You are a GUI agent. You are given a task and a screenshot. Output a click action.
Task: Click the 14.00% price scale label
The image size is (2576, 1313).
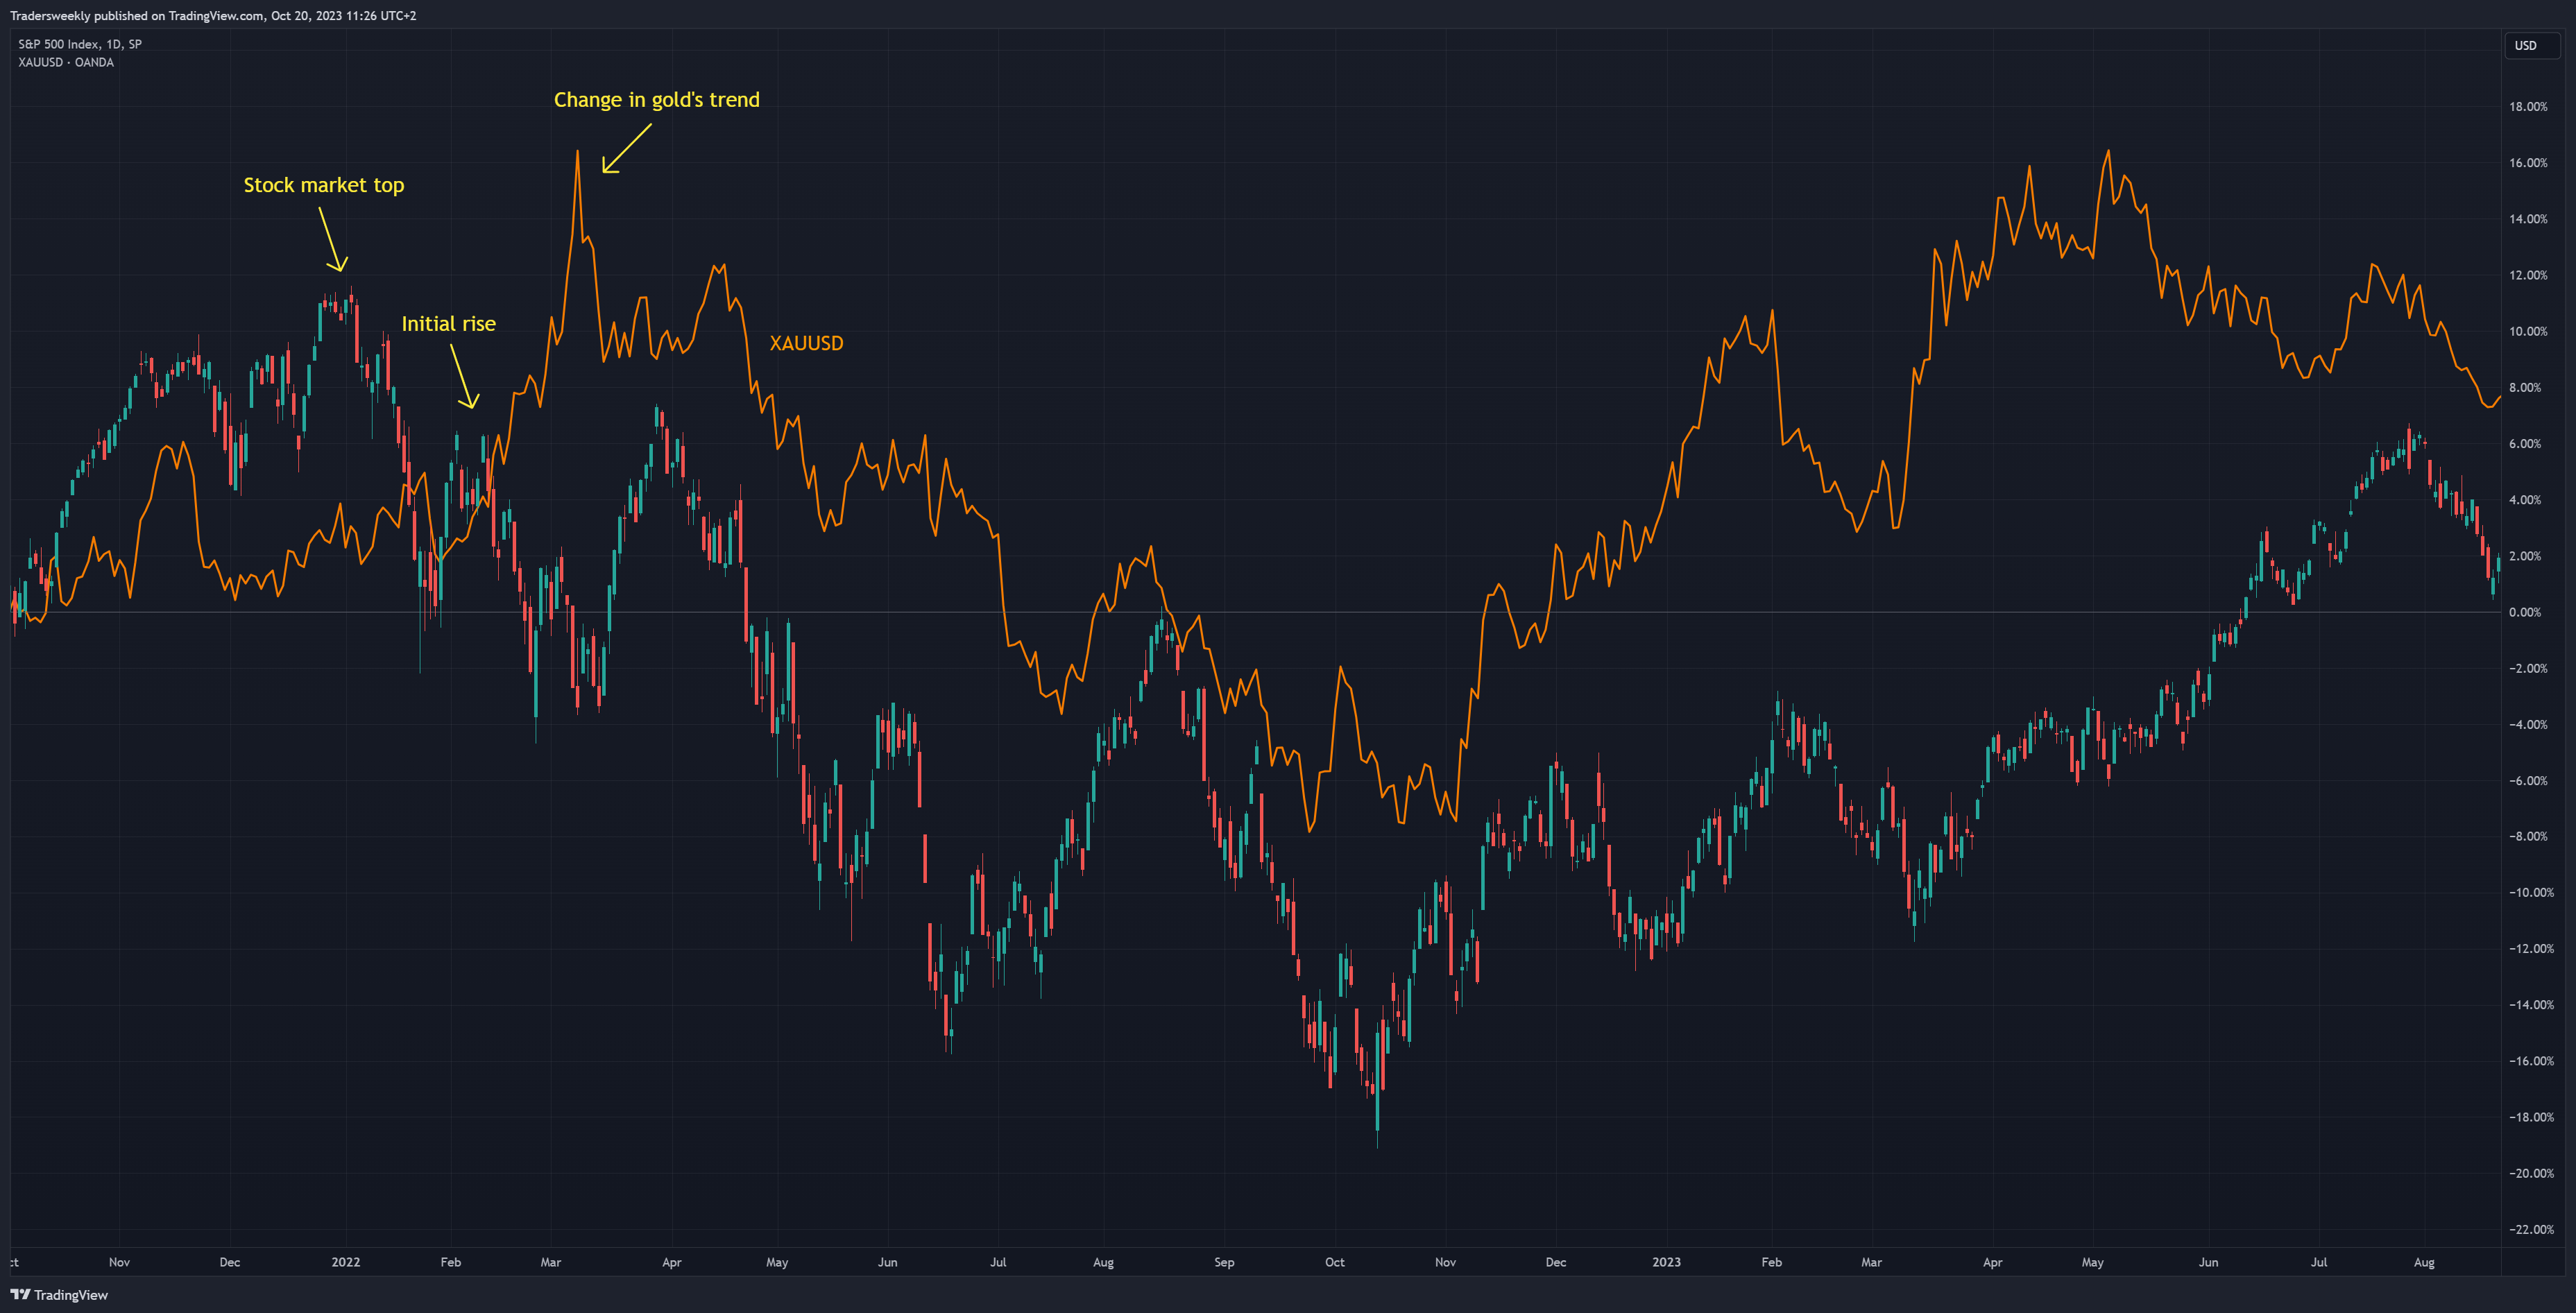pos(2528,219)
